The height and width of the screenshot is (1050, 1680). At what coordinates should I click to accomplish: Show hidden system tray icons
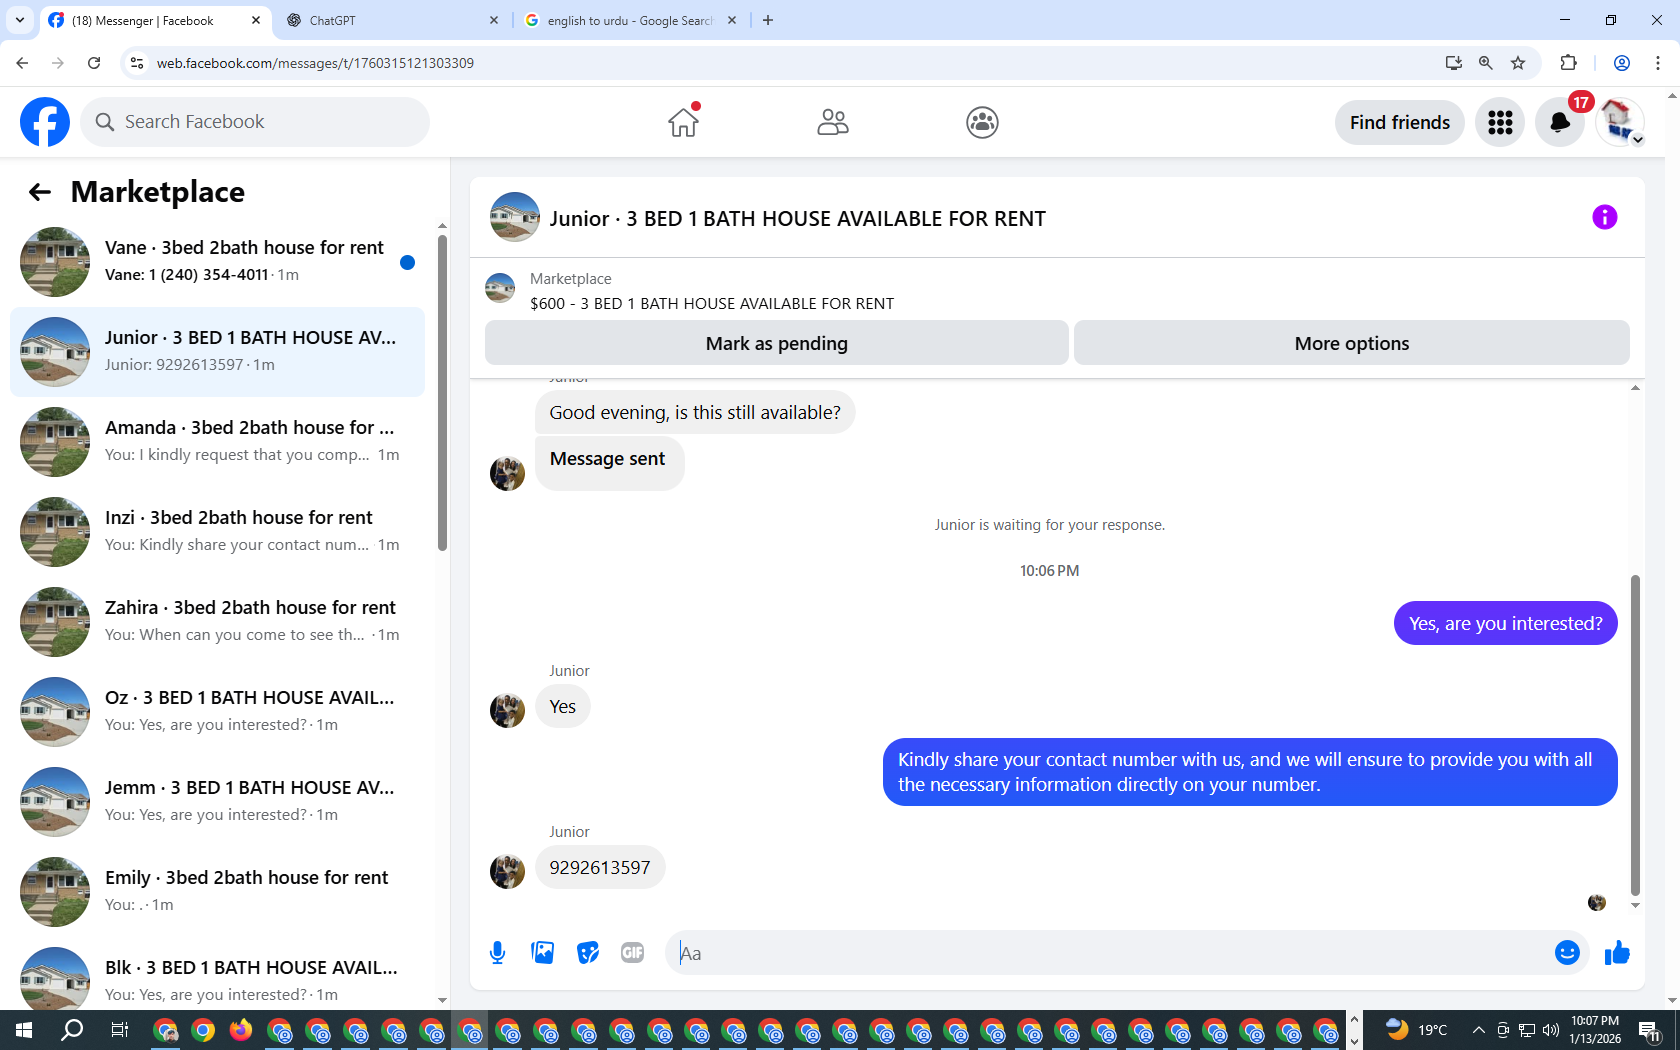pos(1478,1030)
